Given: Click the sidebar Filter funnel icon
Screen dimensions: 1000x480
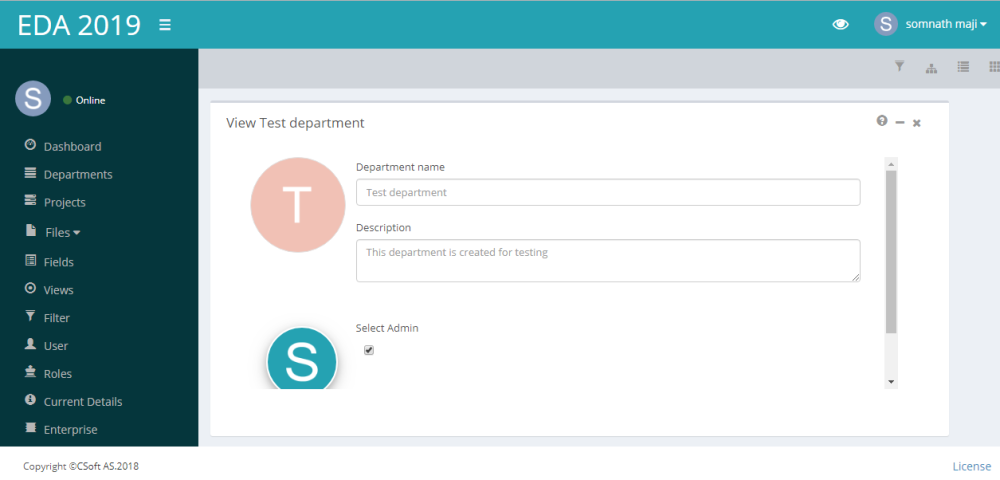Looking at the screenshot, I should pyautogui.click(x=30, y=316).
